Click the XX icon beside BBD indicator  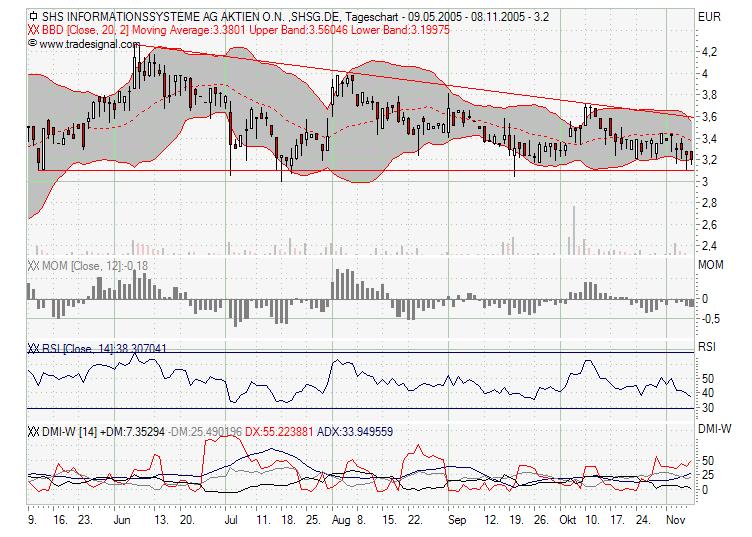pos(35,30)
